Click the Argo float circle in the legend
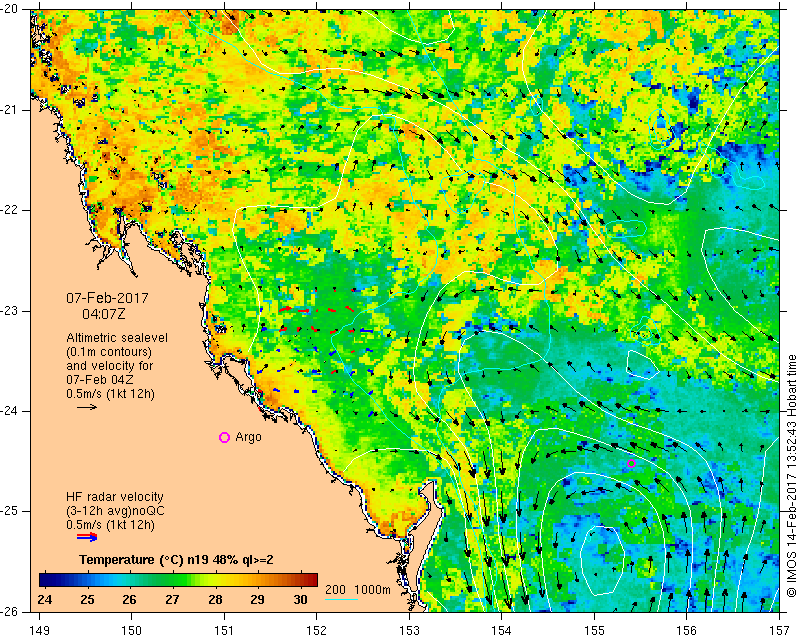Viewport: 800px width, 640px height. coord(224,437)
